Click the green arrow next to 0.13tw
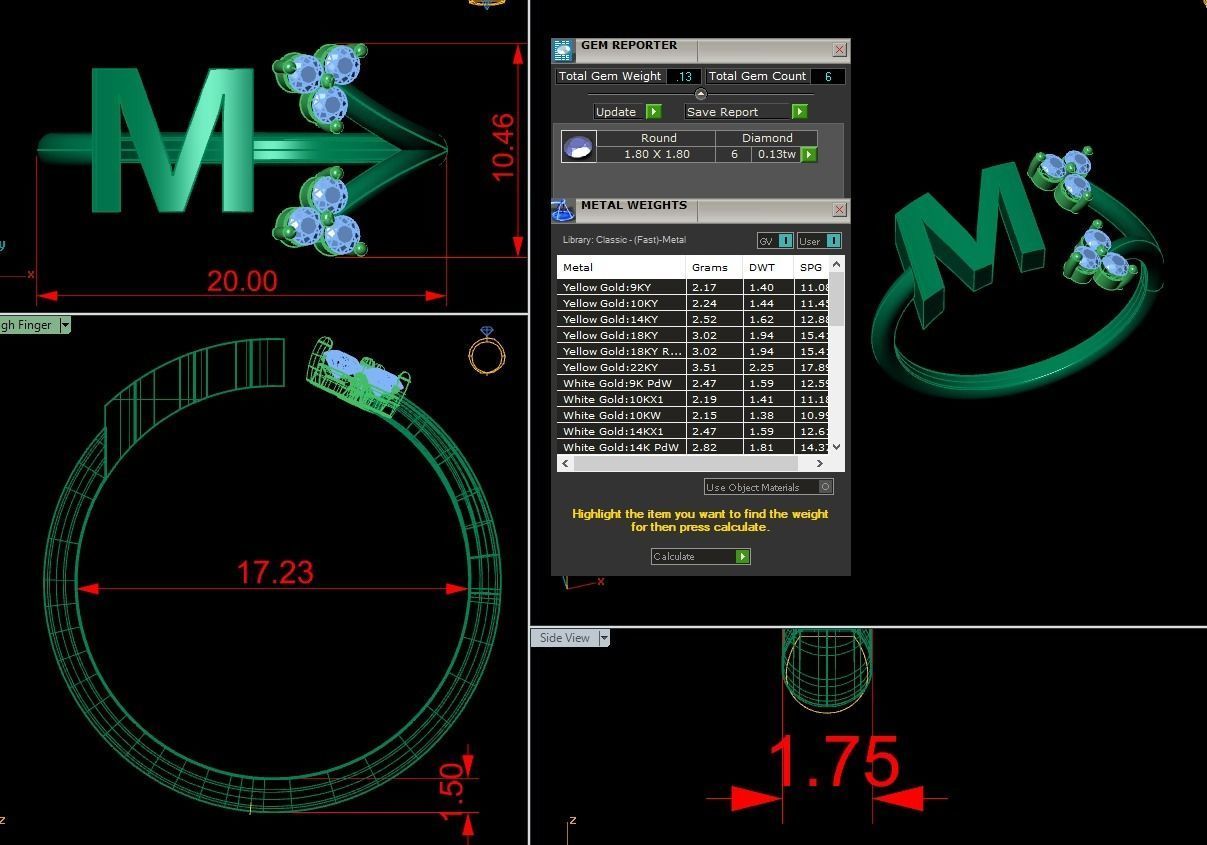The width and height of the screenshot is (1207, 845). tap(808, 154)
